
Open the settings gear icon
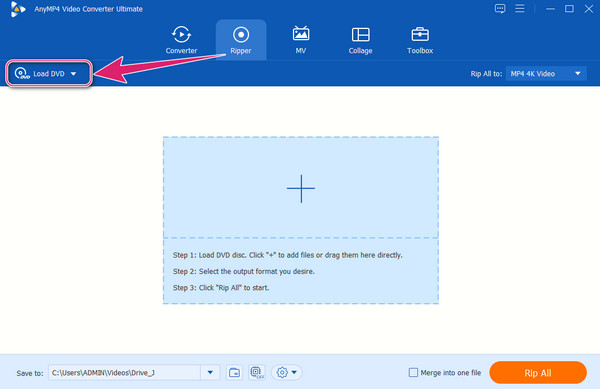(x=282, y=373)
